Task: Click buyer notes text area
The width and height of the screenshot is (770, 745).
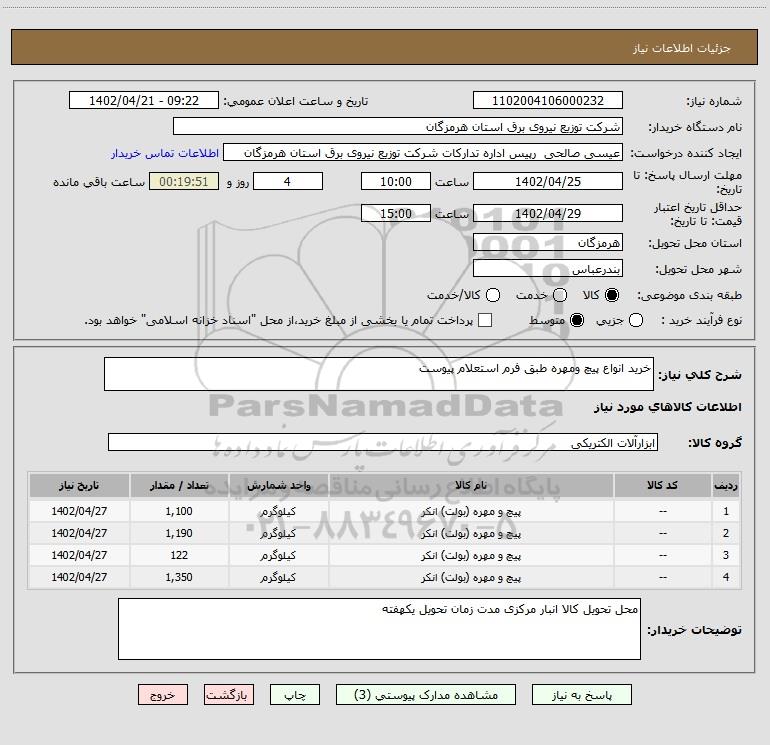Action: tap(379, 629)
